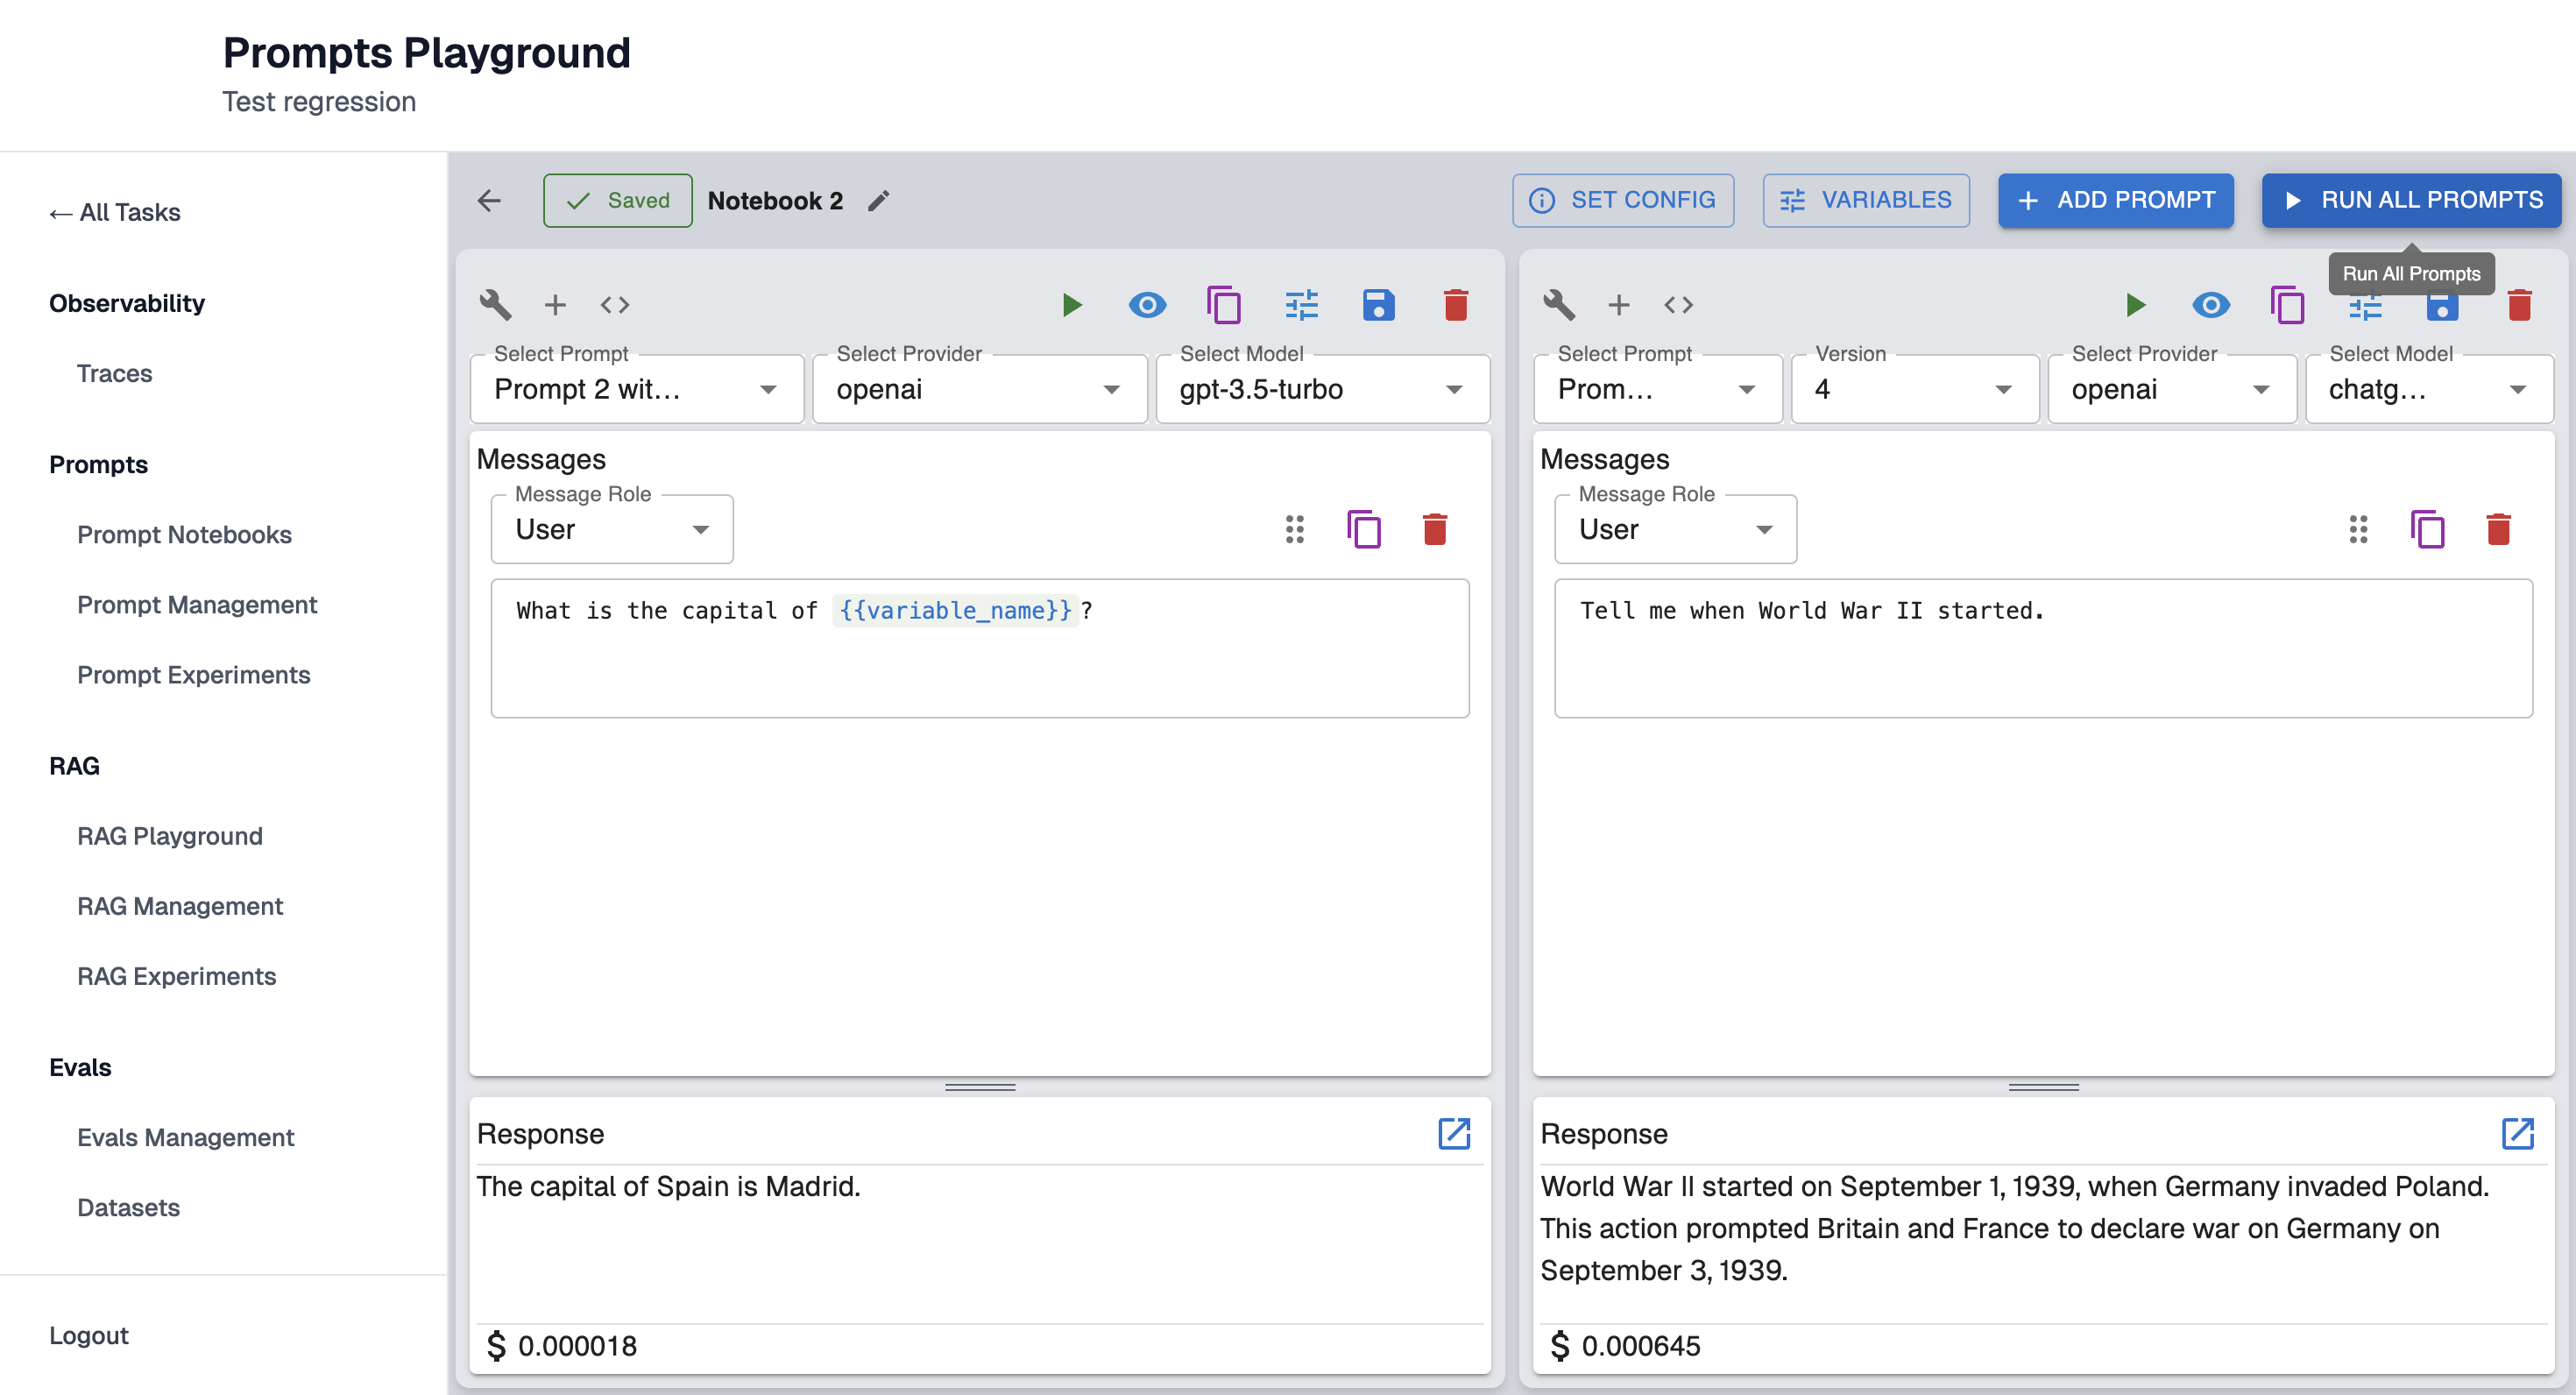Open Prompt Notebooks in the sidebar
The width and height of the screenshot is (2576, 1395).
184,534
